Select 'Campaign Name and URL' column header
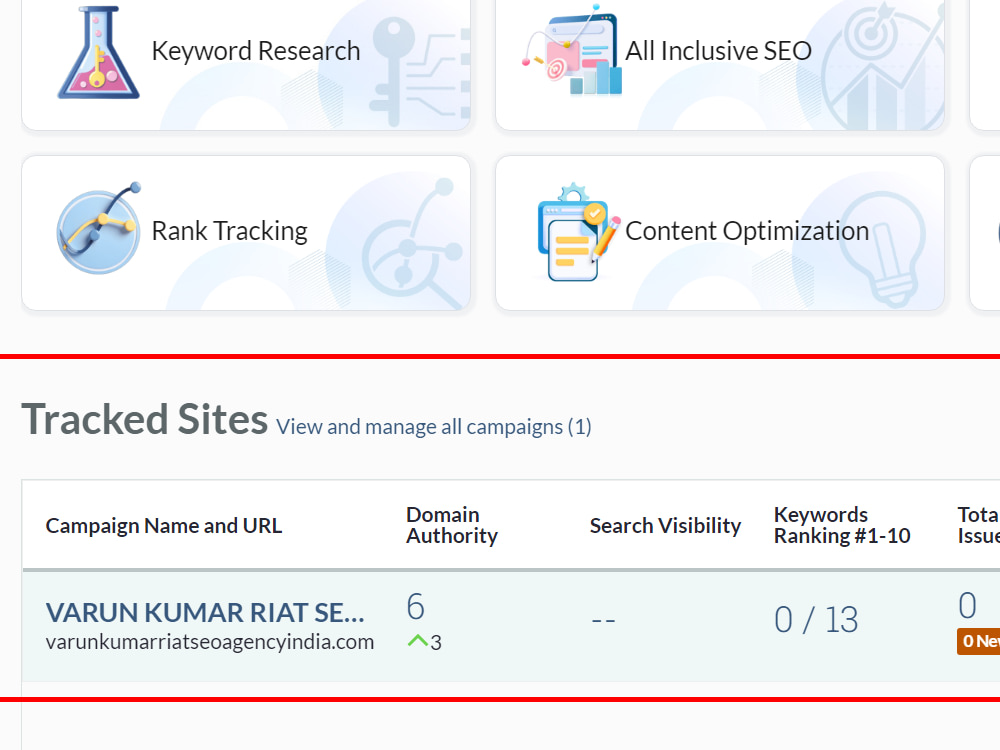The height and width of the screenshot is (750, 1000). (164, 526)
